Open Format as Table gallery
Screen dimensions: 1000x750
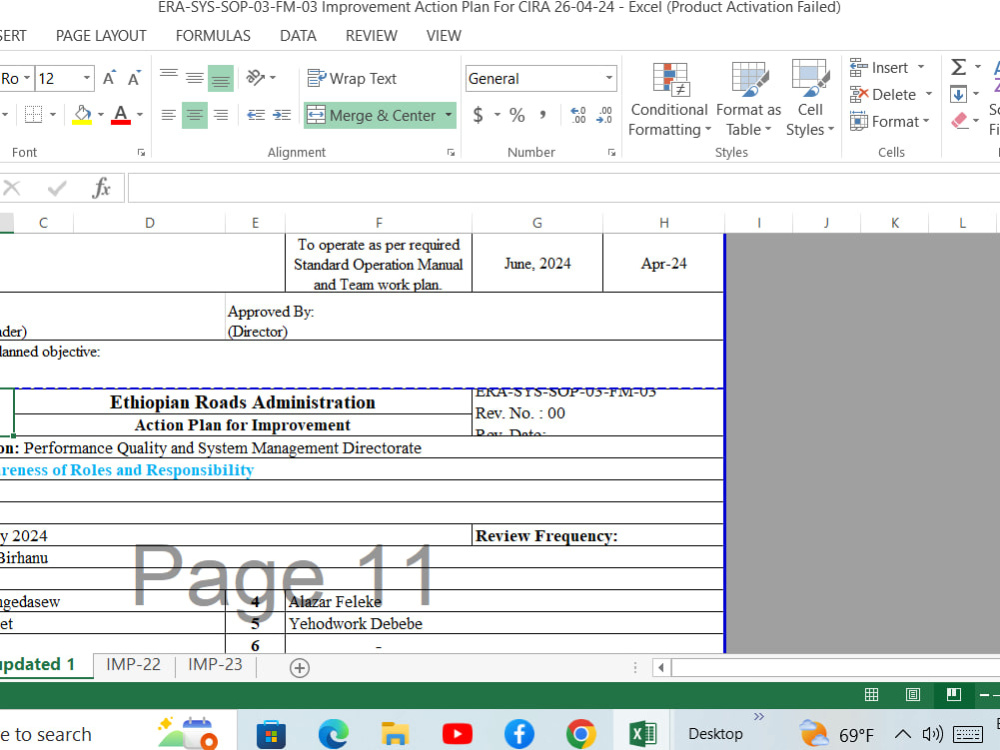(x=748, y=99)
